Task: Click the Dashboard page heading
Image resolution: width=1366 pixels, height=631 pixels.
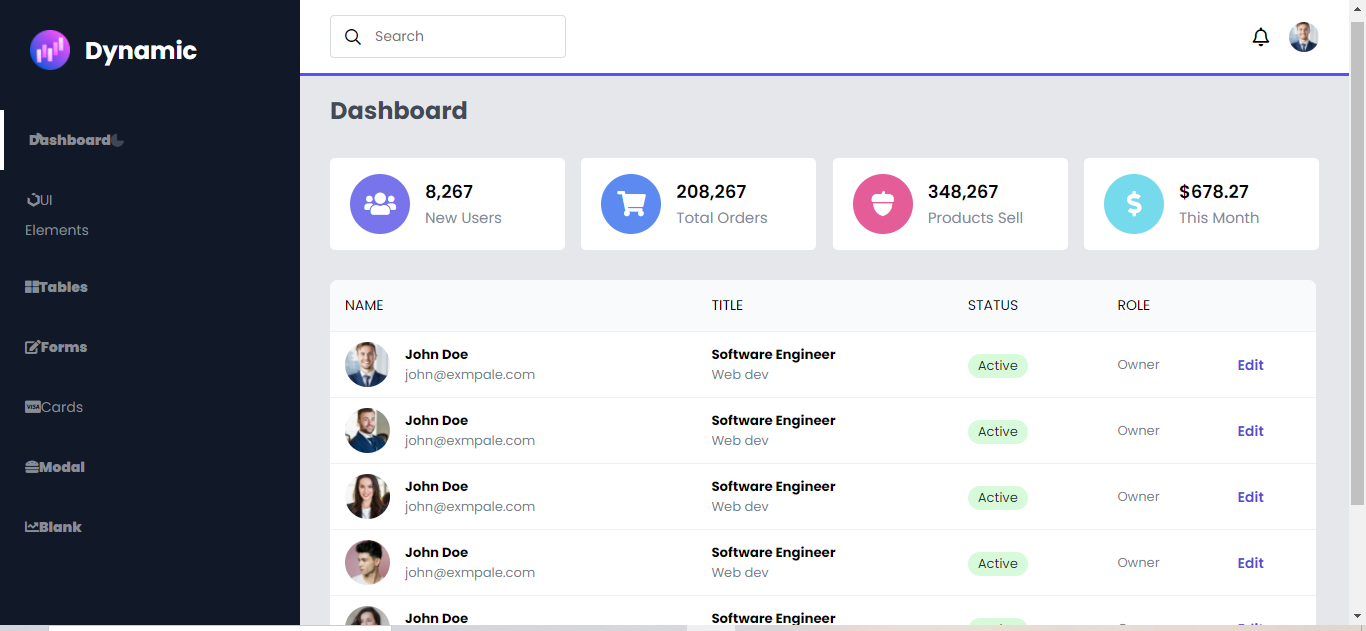Action: (x=399, y=111)
